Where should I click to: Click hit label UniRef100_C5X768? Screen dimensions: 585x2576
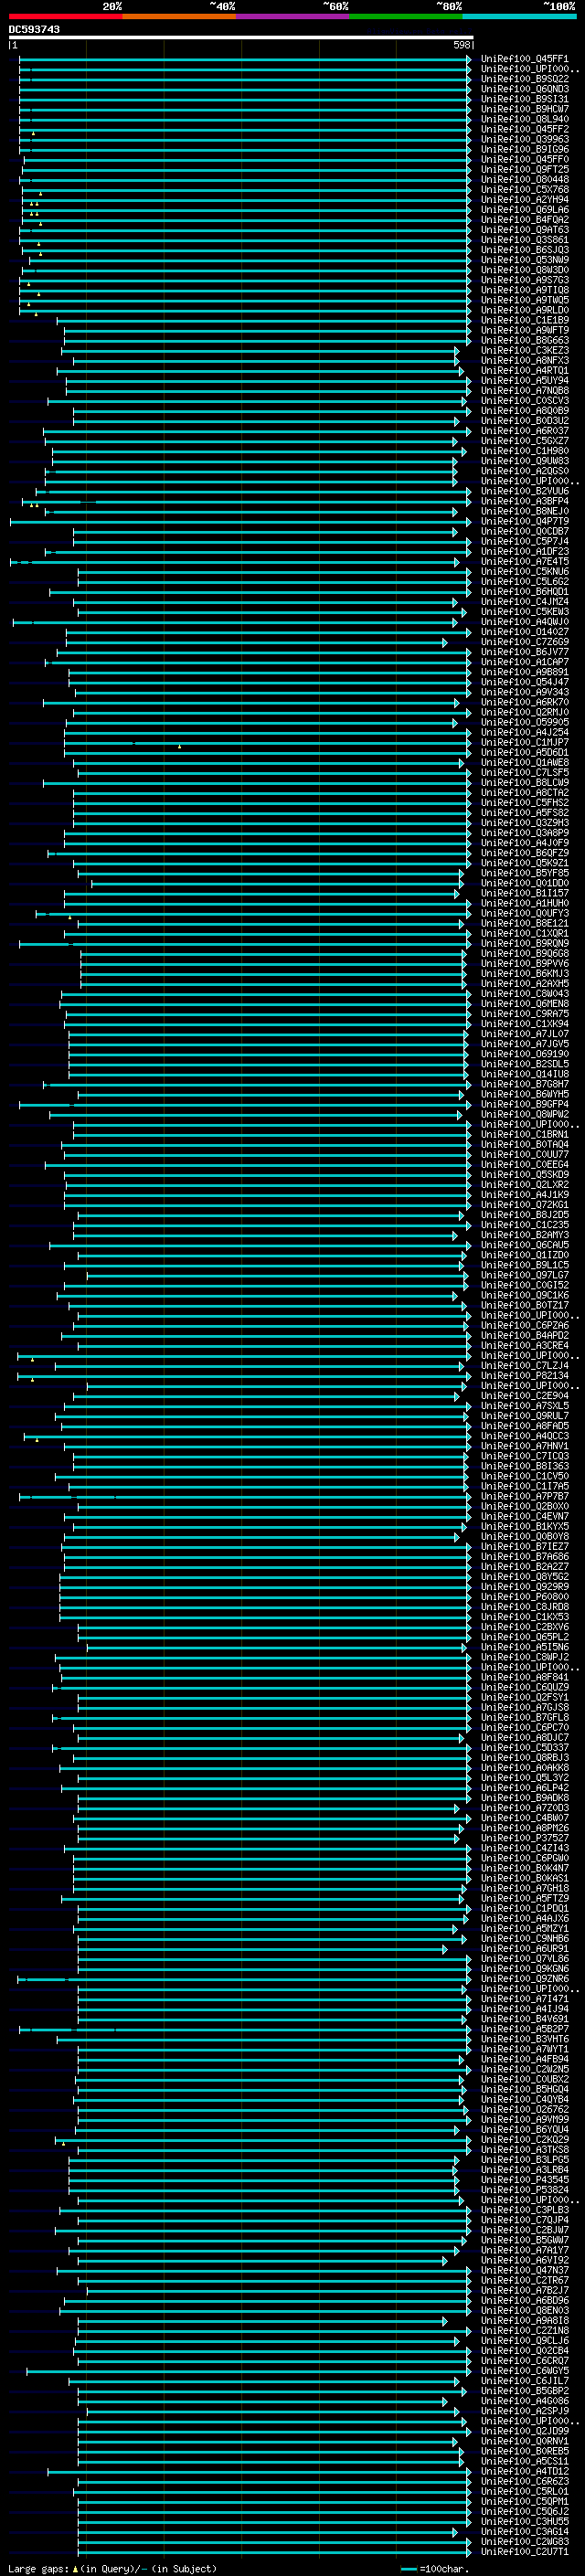524,189
